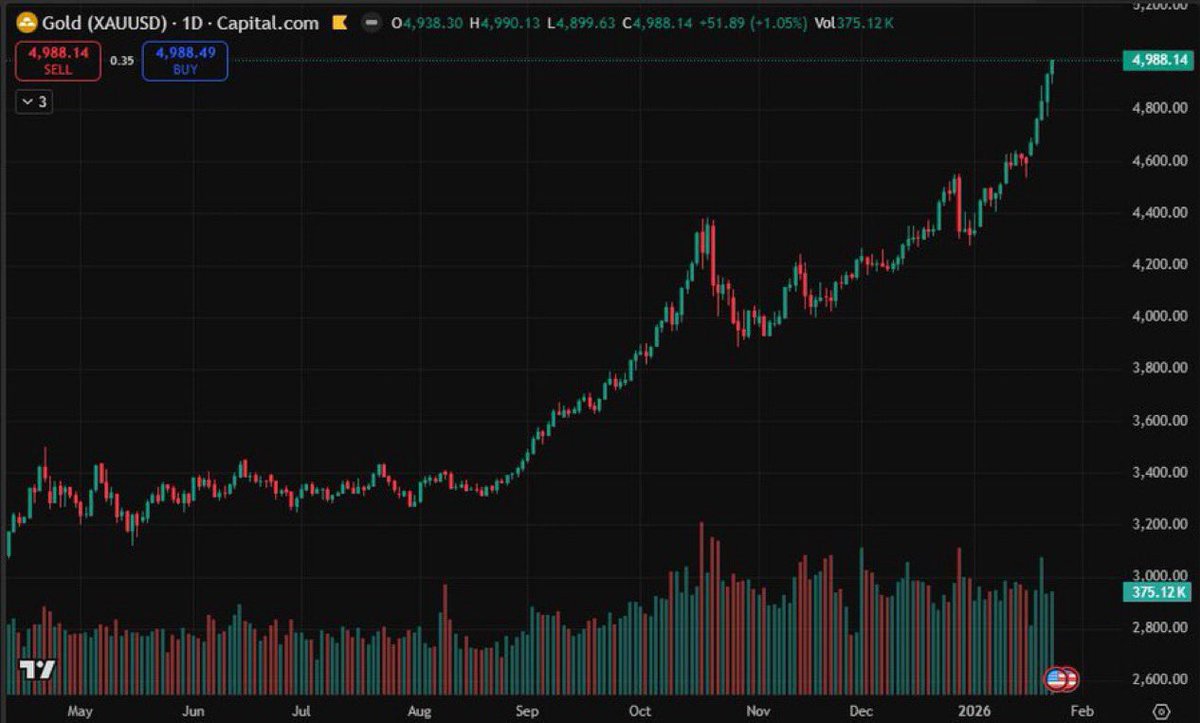Click the 3,000.00 price axis label

tap(1160, 576)
